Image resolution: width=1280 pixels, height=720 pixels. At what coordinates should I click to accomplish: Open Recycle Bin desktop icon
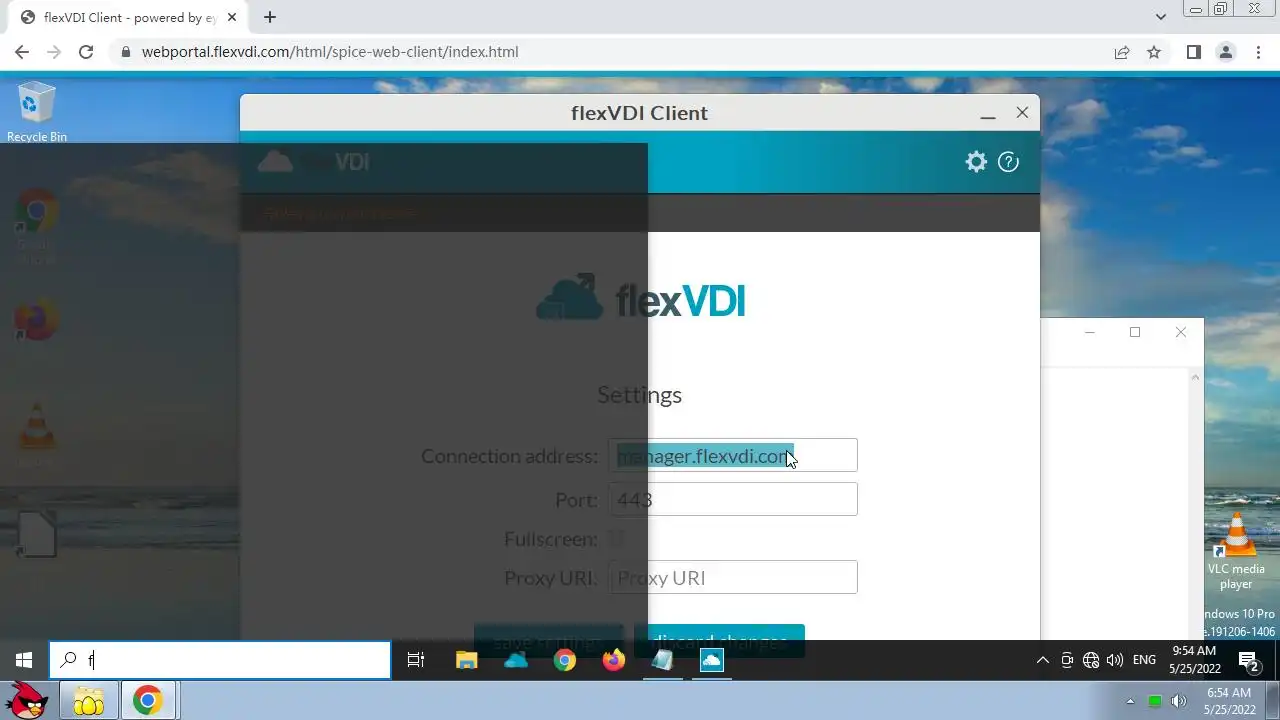tap(37, 112)
